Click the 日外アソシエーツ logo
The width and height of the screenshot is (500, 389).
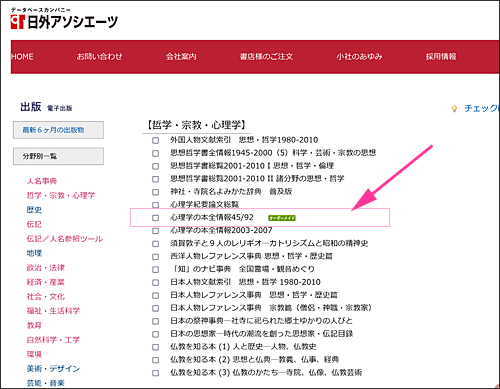64,19
